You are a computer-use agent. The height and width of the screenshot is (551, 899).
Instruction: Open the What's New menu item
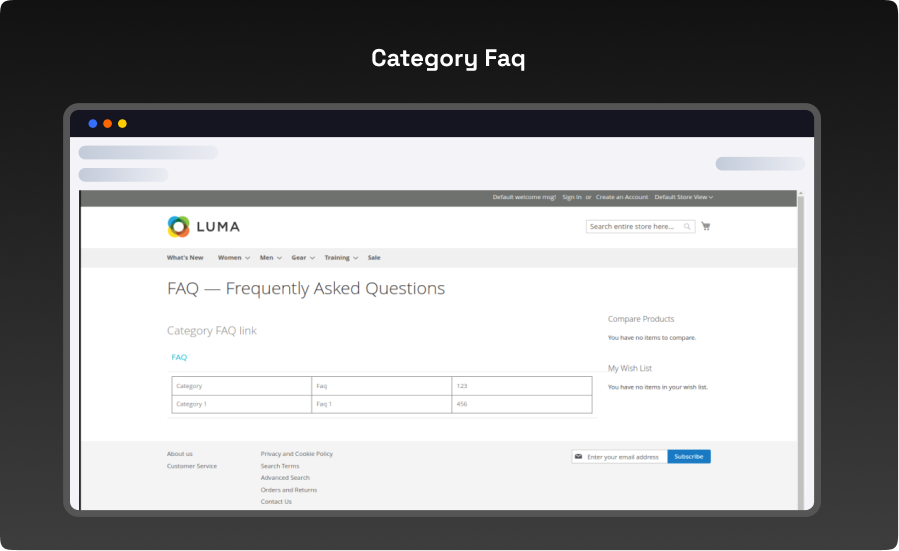pyautogui.click(x=185, y=258)
